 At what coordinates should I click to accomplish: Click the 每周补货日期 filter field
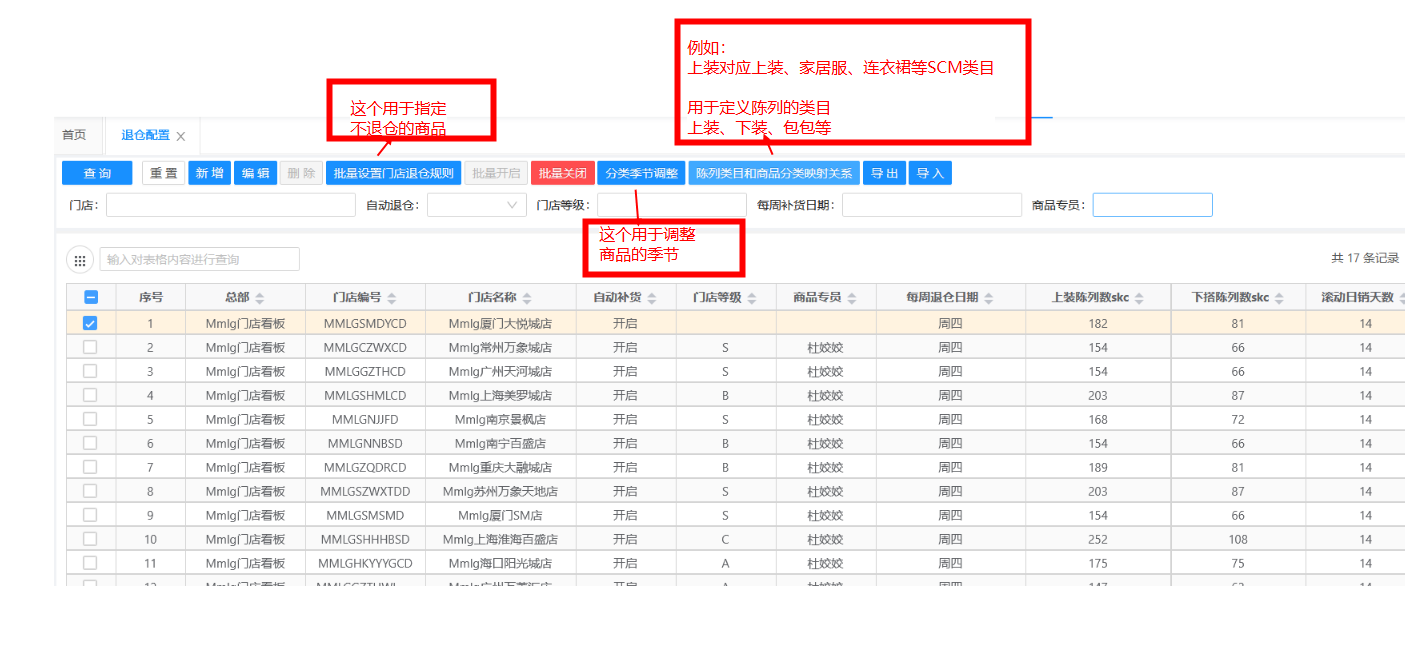931,205
